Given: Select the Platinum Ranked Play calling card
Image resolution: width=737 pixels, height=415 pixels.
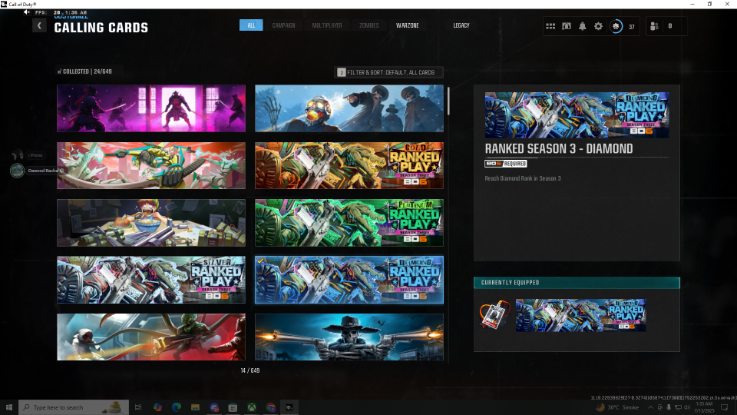Looking at the screenshot, I should pos(349,223).
